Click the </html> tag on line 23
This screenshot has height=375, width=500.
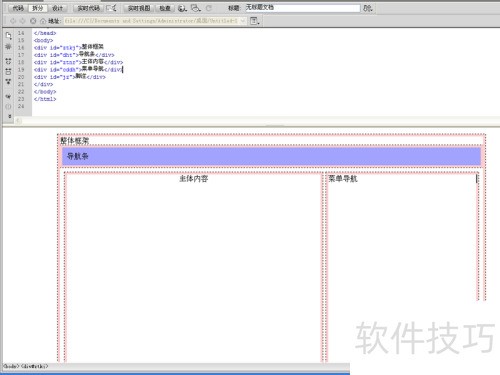click(45, 99)
